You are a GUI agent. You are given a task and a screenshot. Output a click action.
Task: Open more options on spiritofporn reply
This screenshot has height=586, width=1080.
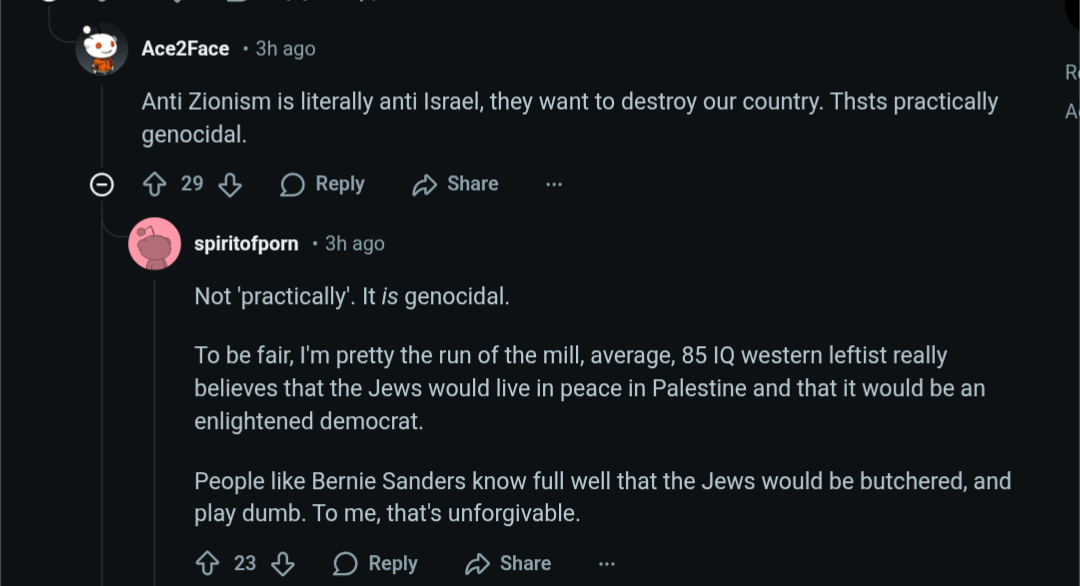click(x=607, y=563)
